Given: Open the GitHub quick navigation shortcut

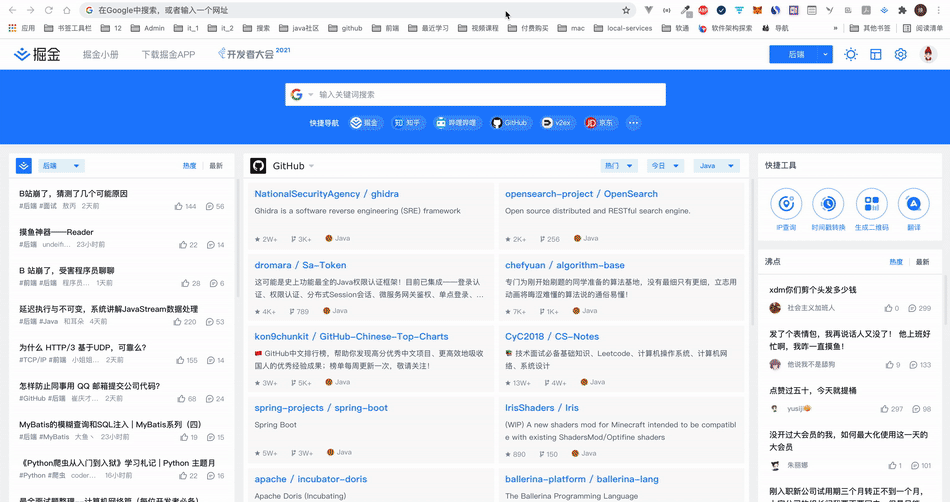Looking at the screenshot, I should tap(509, 123).
